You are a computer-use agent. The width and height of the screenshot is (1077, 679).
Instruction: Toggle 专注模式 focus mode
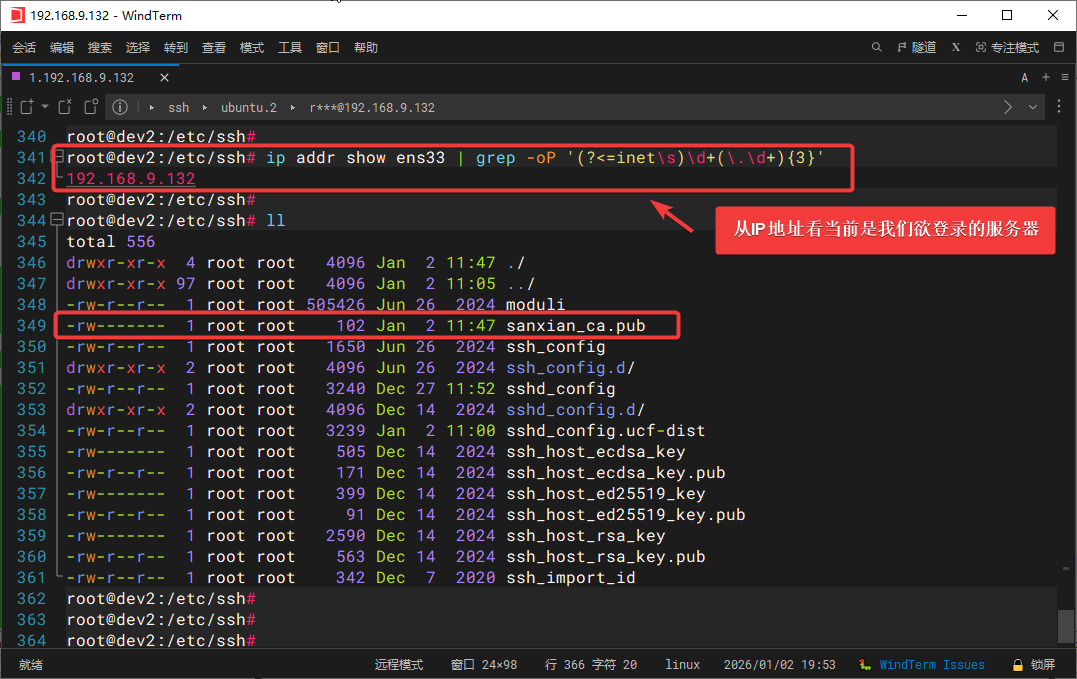click(1007, 47)
